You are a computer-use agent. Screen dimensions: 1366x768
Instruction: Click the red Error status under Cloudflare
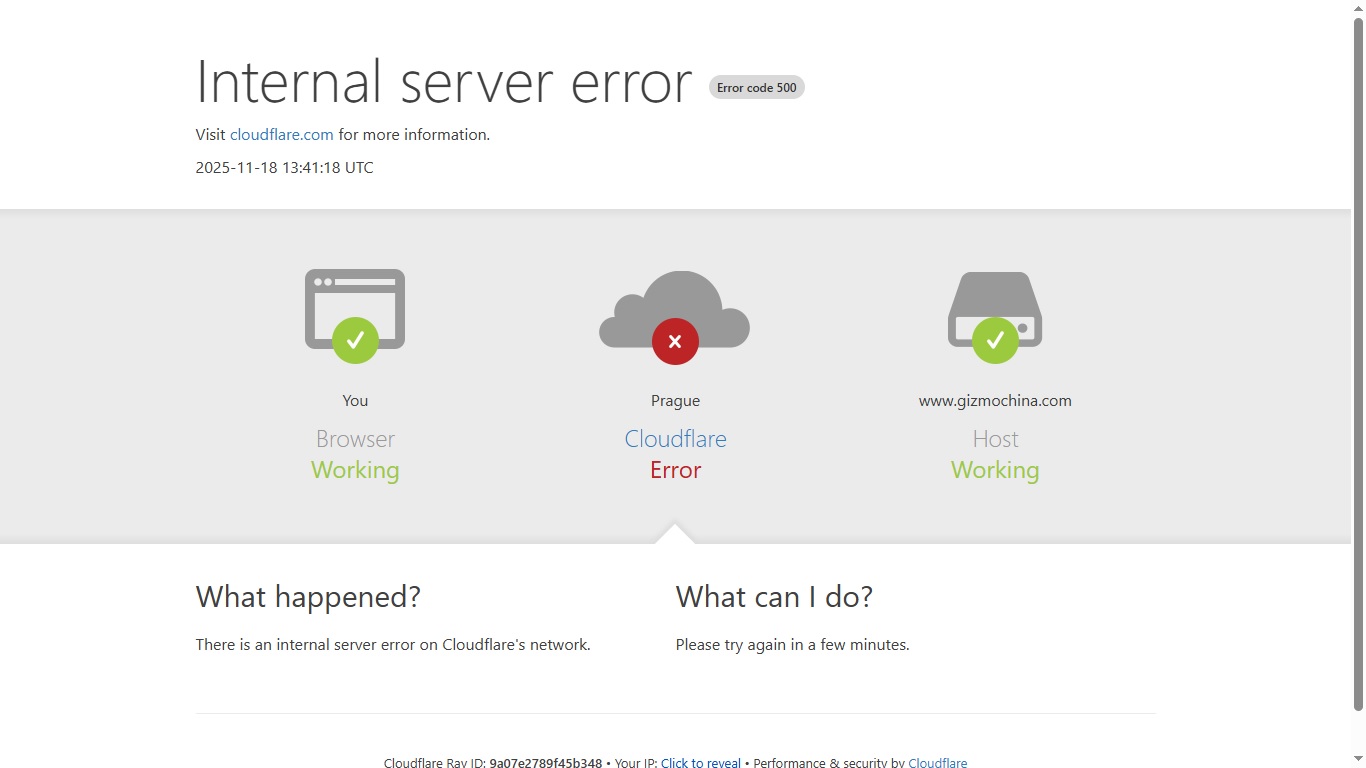click(675, 470)
